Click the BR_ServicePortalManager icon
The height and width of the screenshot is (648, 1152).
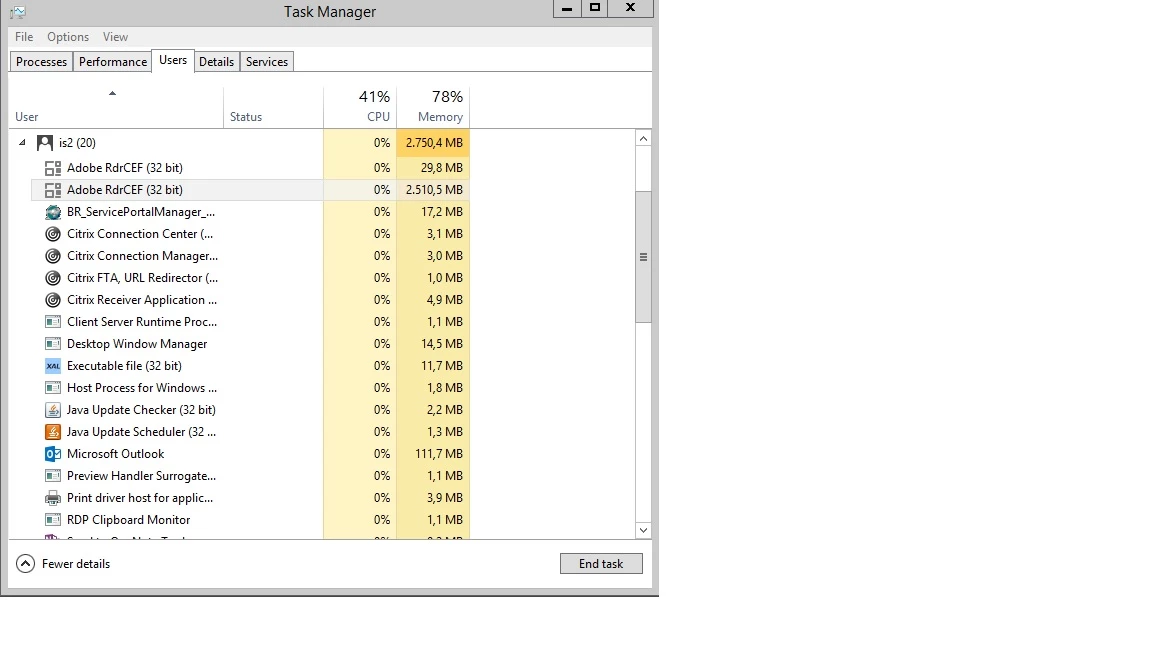(53, 212)
